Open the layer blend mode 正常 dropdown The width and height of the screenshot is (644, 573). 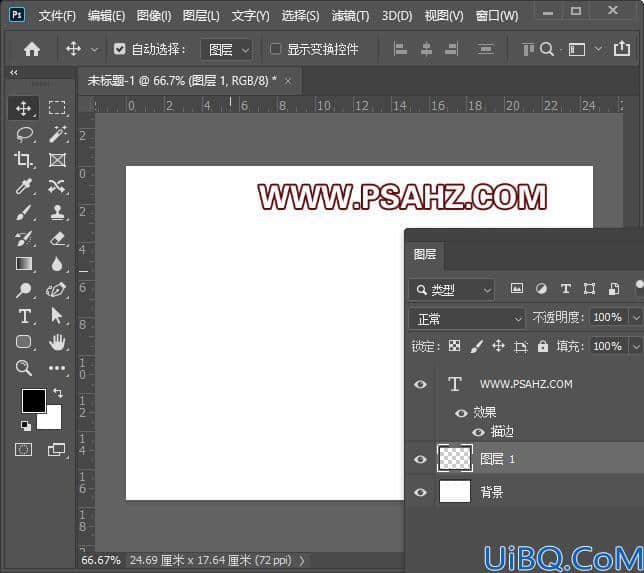(467, 319)
